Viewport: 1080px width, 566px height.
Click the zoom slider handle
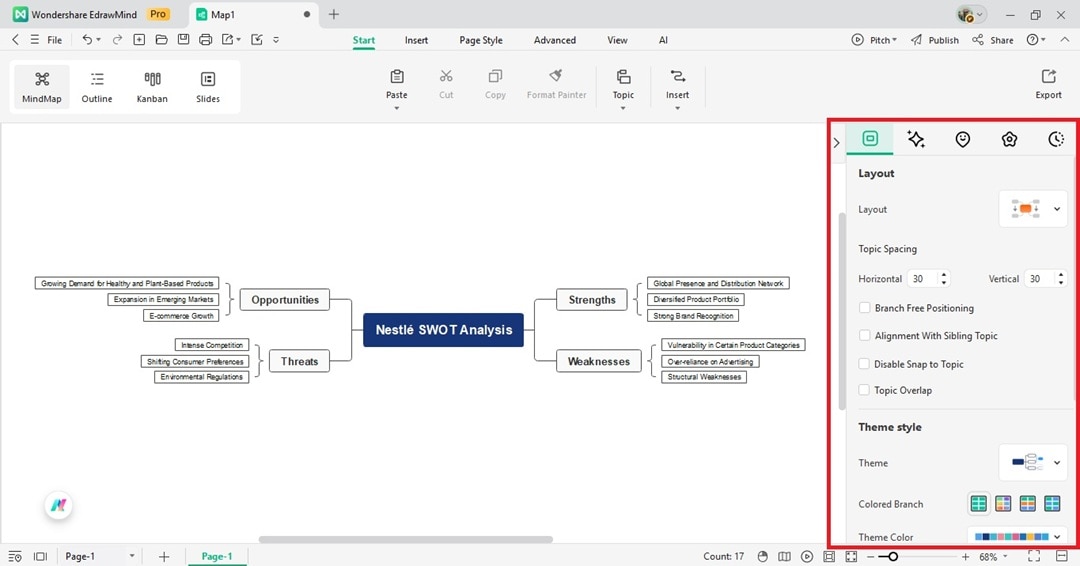(x=893, y=556)
